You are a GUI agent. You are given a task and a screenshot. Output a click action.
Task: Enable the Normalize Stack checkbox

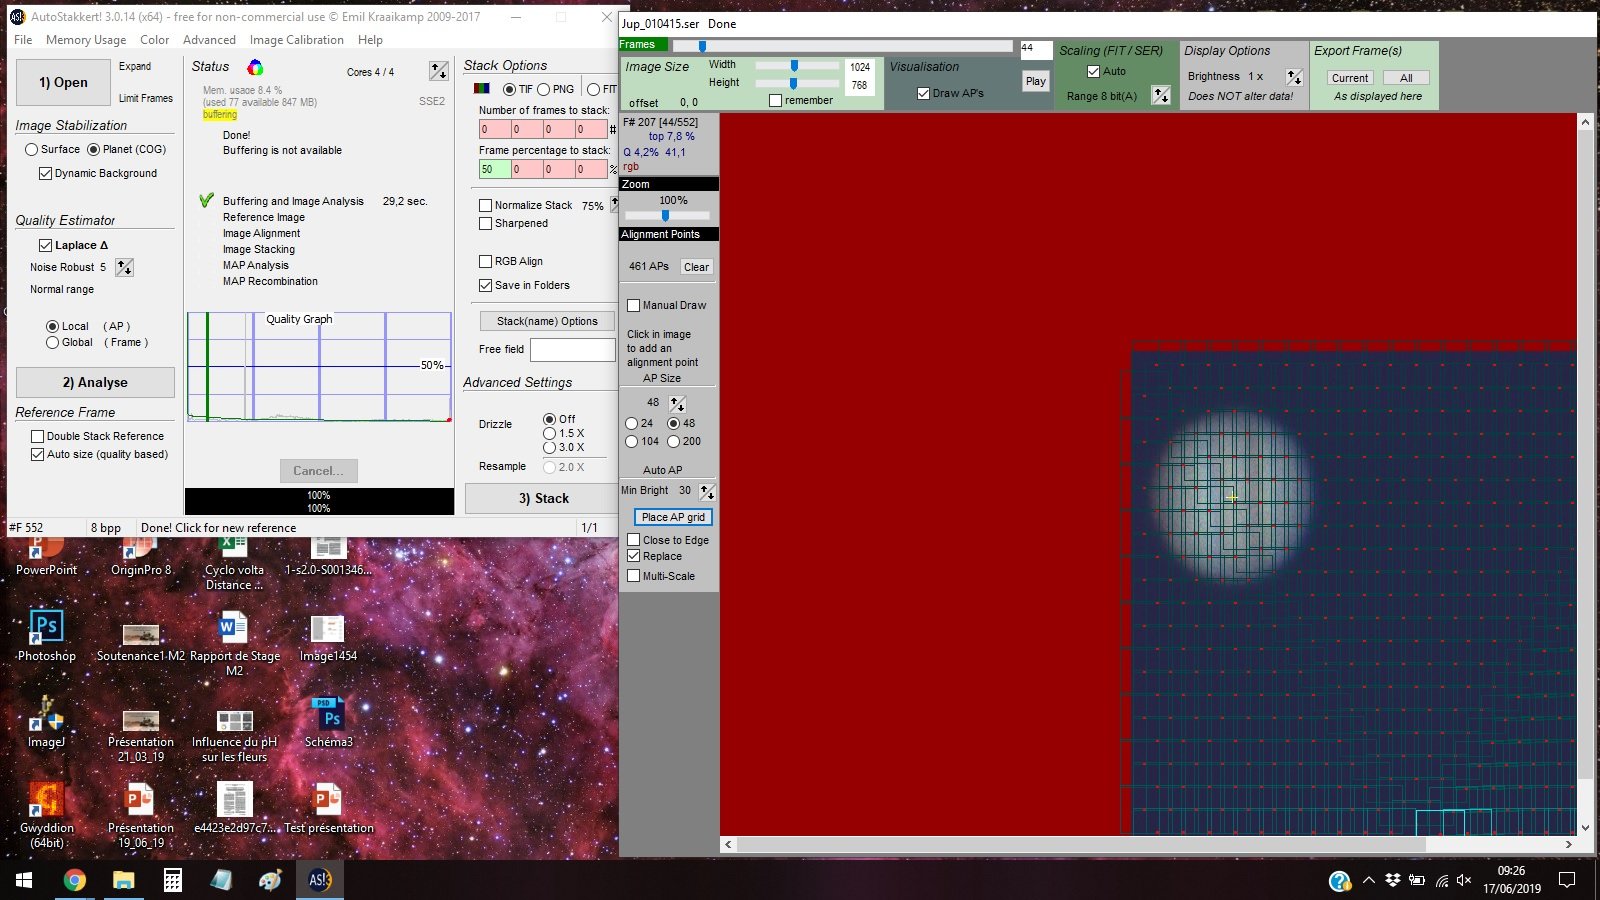(485, 205)
